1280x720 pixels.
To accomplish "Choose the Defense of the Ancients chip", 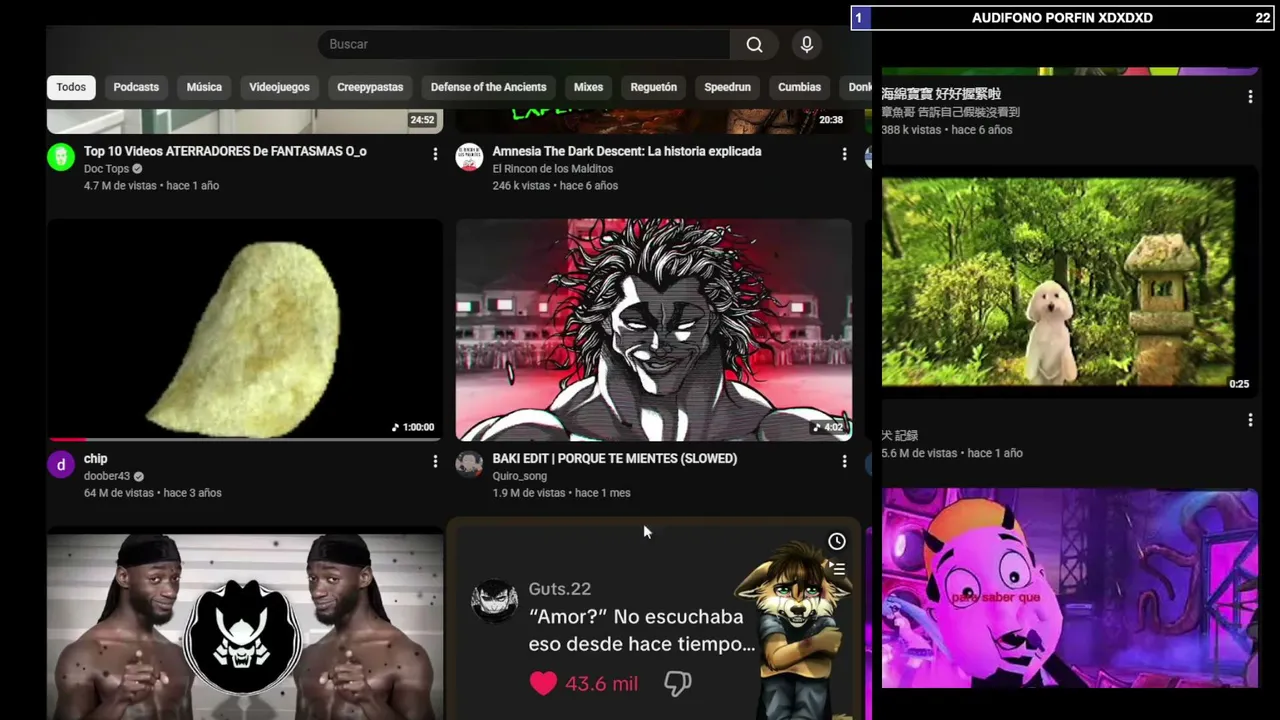I will (488, 87).
